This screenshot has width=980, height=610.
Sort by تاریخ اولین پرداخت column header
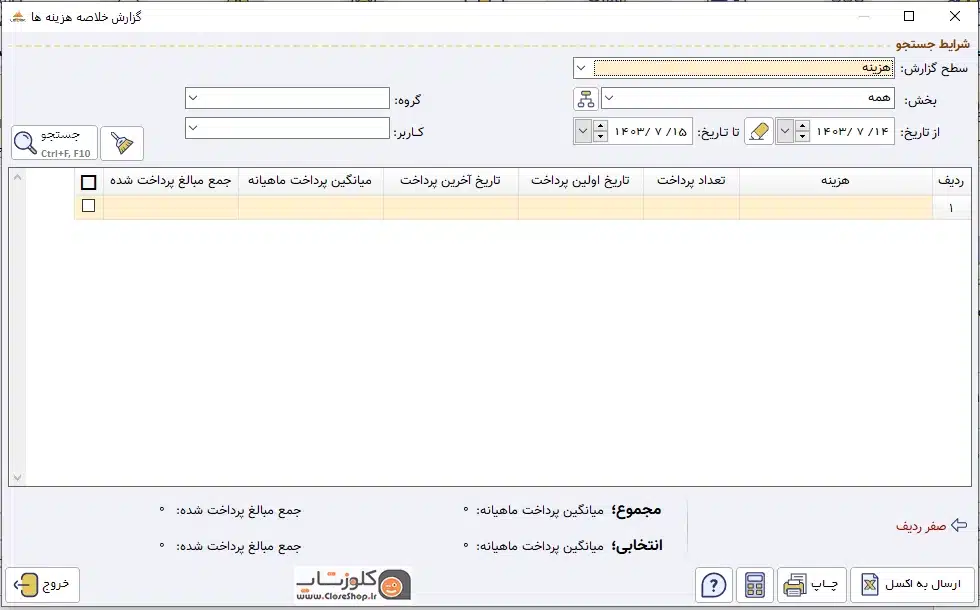[x=581, y=181]
